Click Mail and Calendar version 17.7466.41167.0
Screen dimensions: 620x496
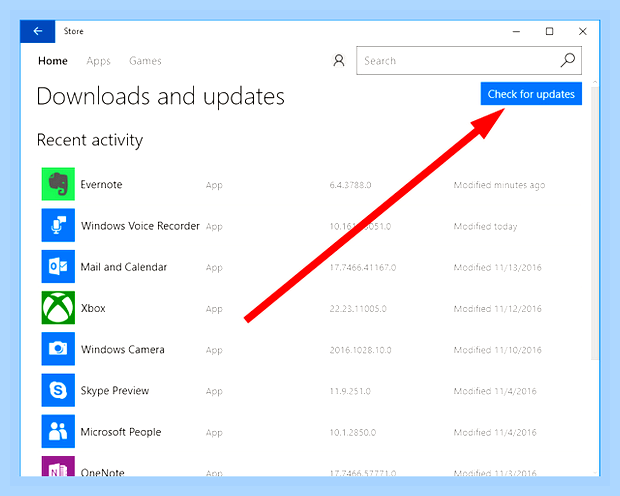pos(363,267)
